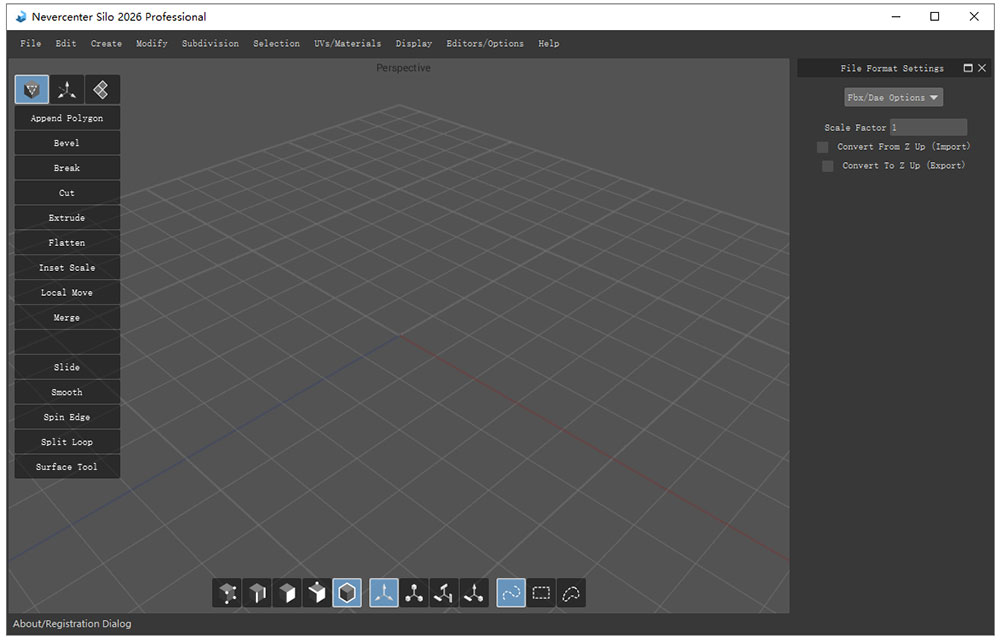Viewport: 1000px width, 640px height.
Task: Open the Subdivision menu
Action: pos(210,44)
